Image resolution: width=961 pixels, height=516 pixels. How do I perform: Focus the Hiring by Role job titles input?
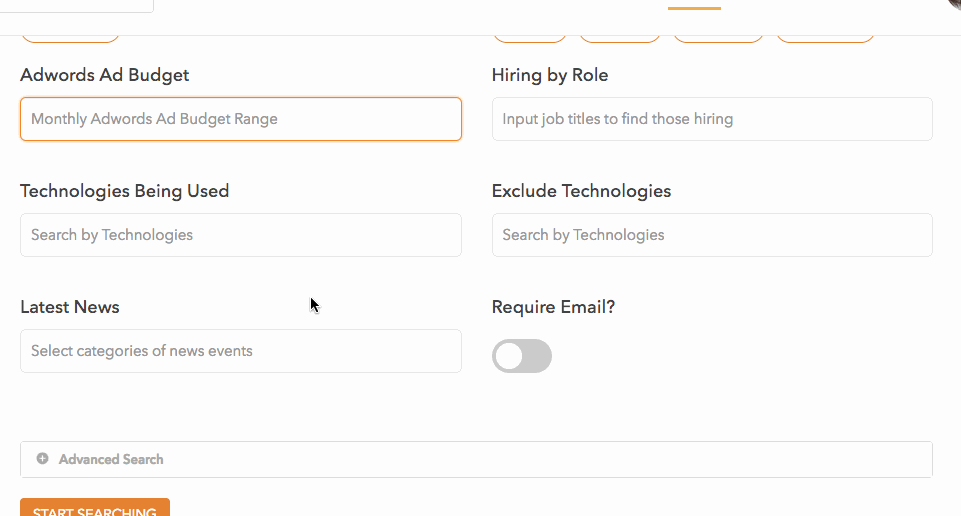(712, 119)
